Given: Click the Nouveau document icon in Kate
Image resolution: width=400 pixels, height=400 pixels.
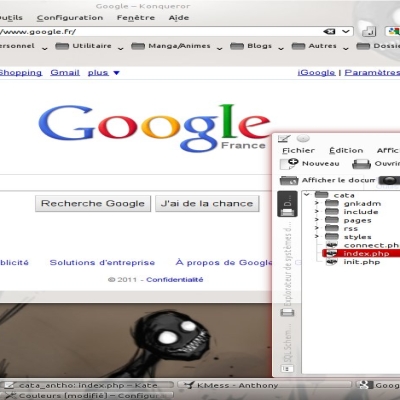Looking at the screenshot, I should (289, 164).
